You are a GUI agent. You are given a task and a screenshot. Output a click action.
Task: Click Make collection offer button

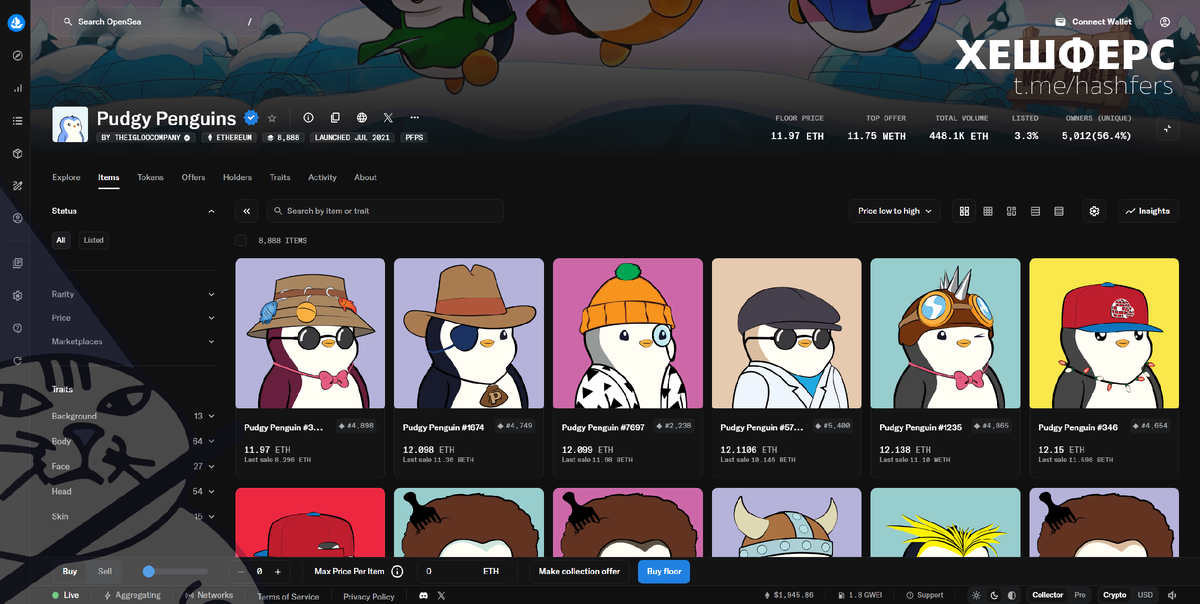(x=580, y=571)
